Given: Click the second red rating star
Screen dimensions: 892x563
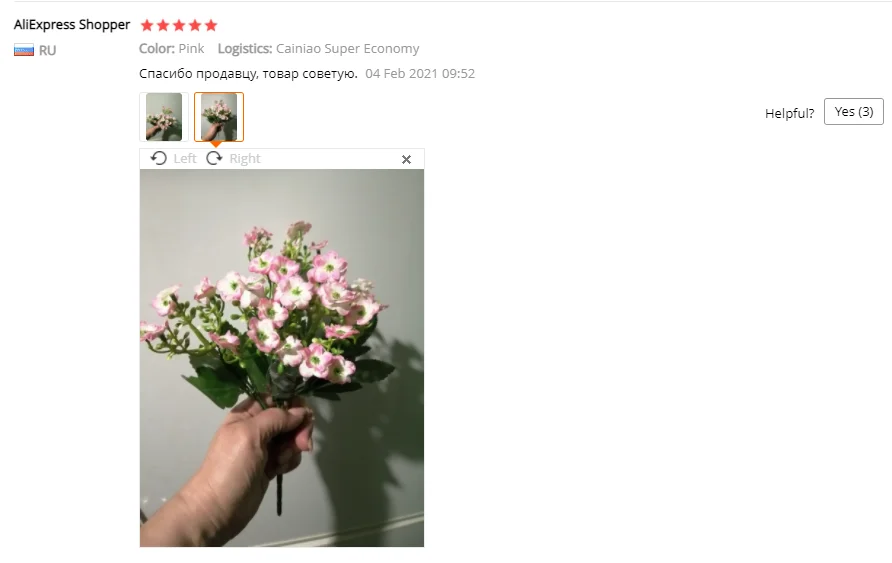Looking at the screenshot, I should (163, 25).
